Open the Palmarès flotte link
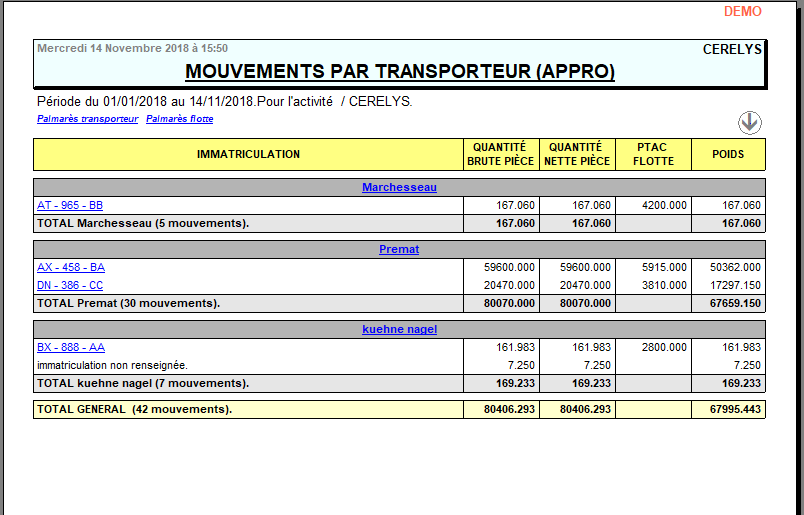 tap(179, 119)
